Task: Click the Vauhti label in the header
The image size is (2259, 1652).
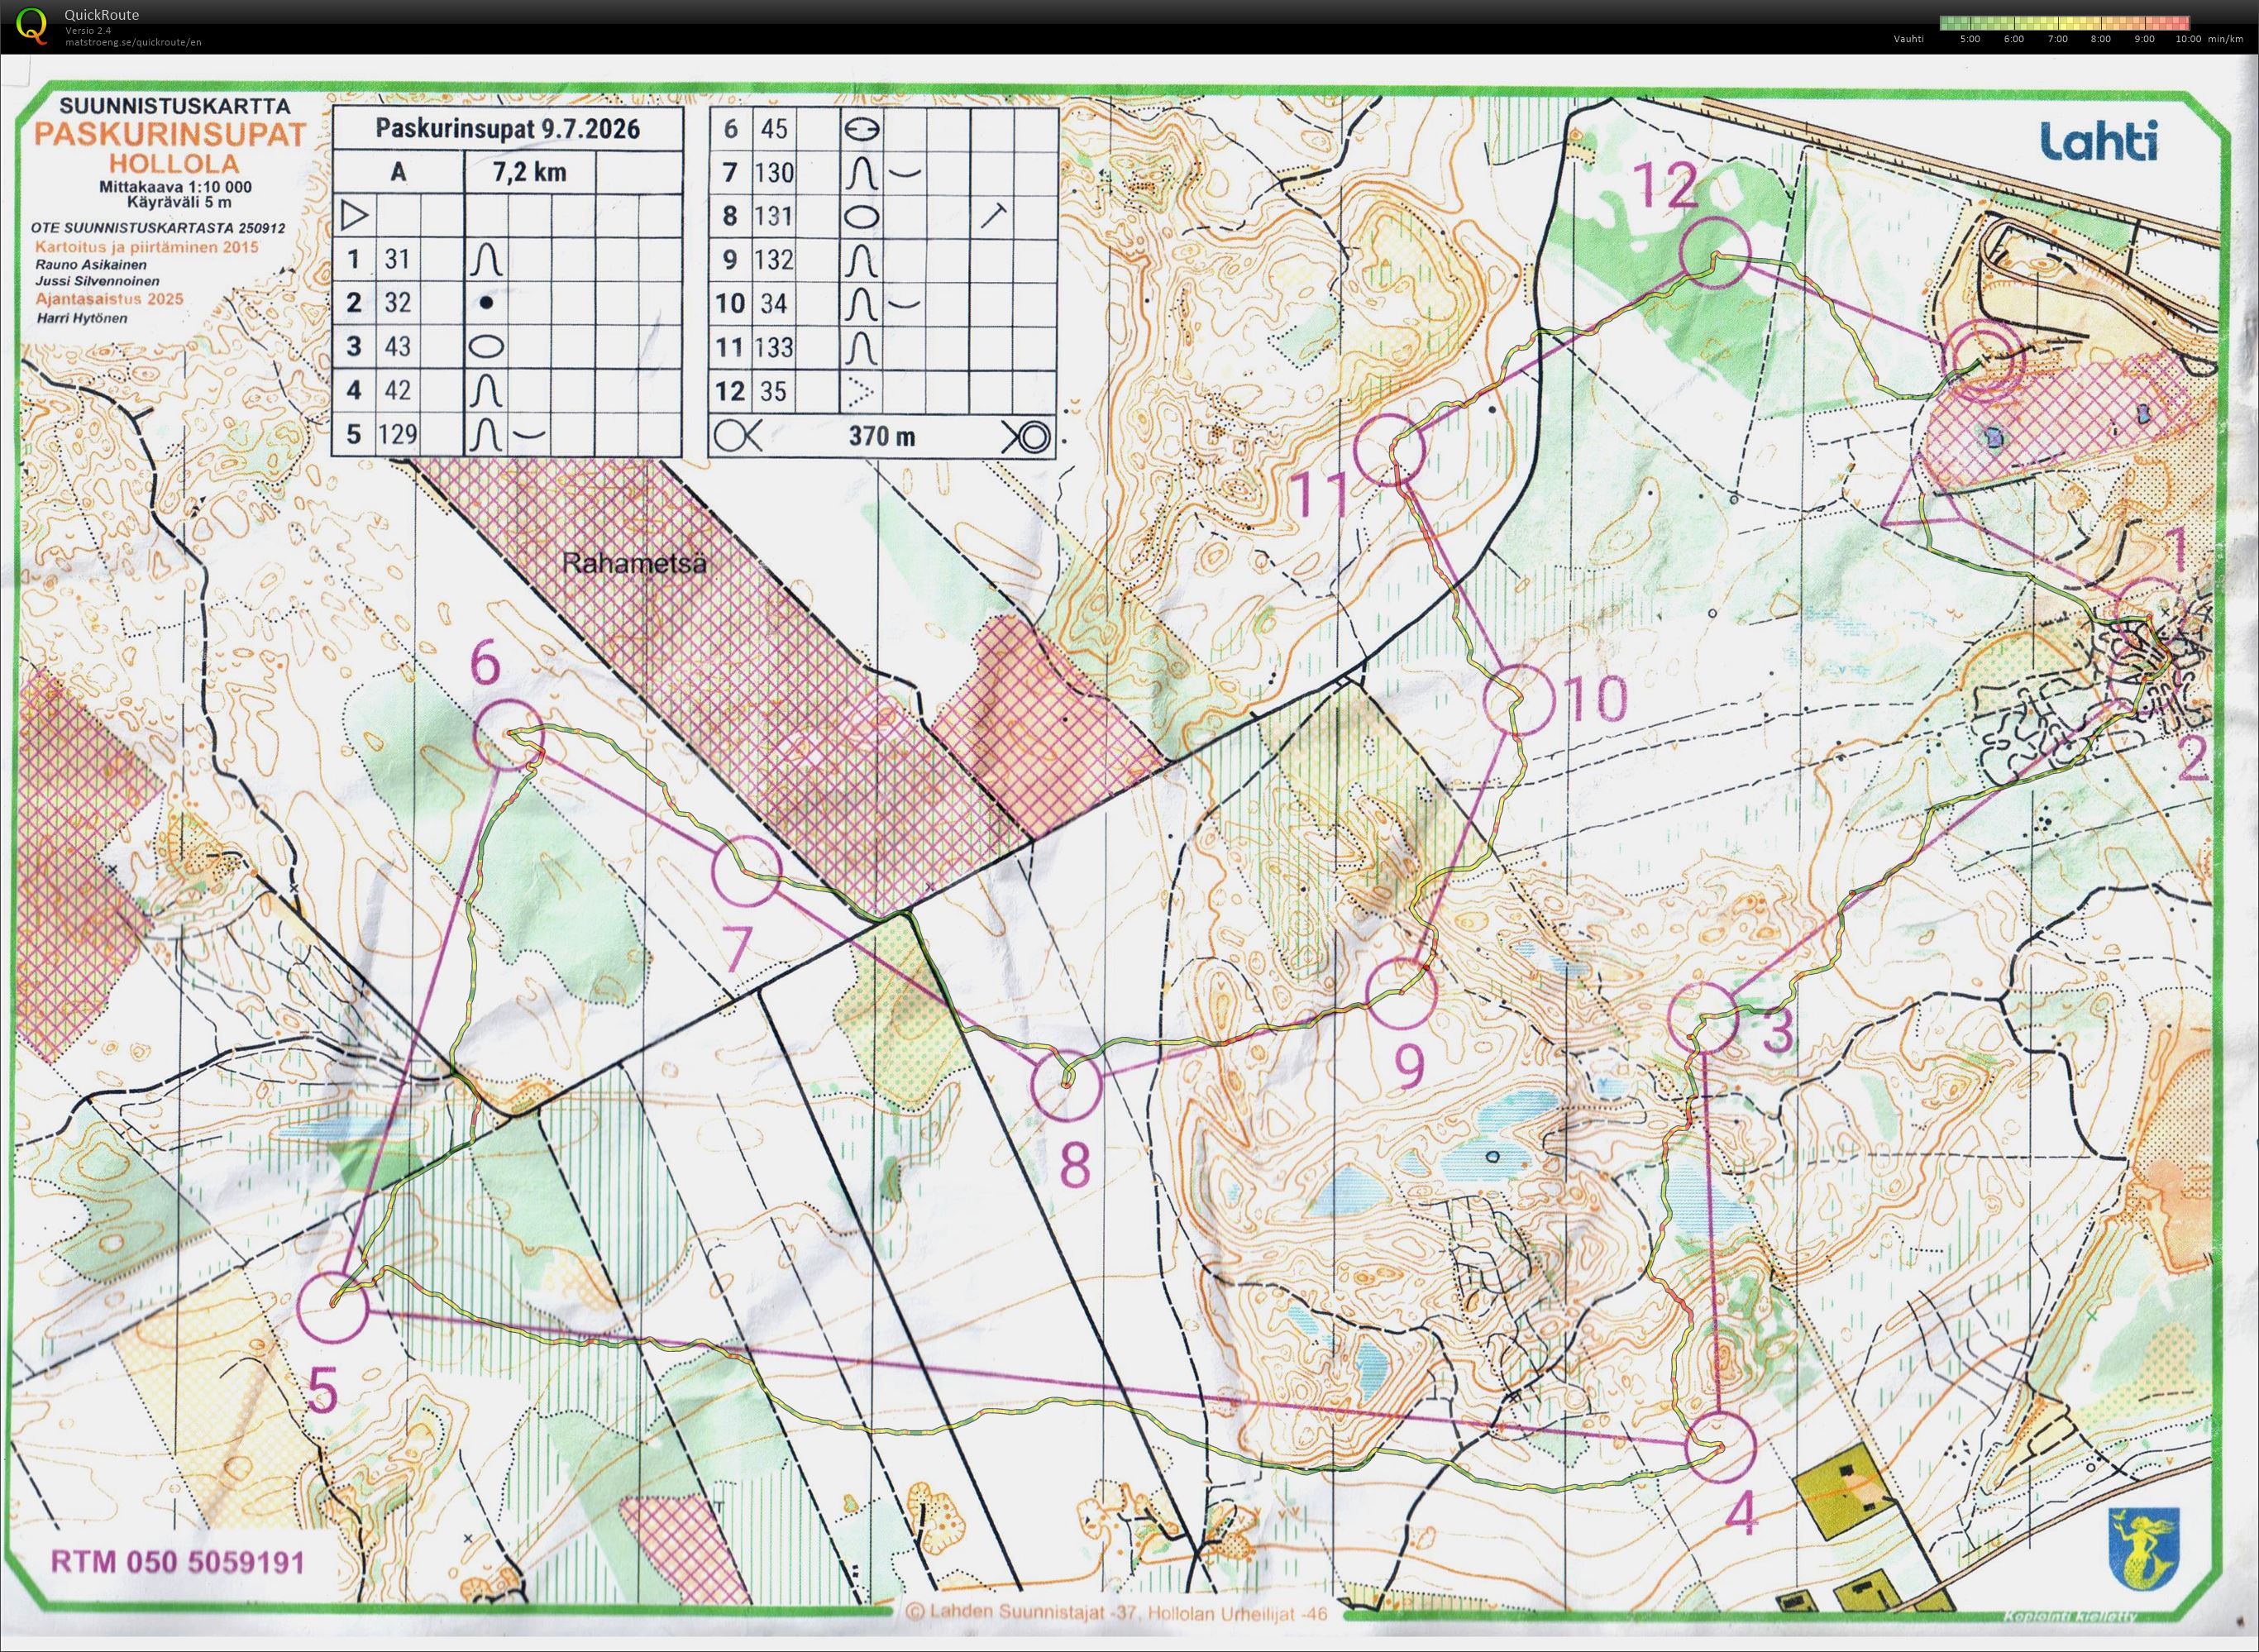Action: pos(1908,39)
